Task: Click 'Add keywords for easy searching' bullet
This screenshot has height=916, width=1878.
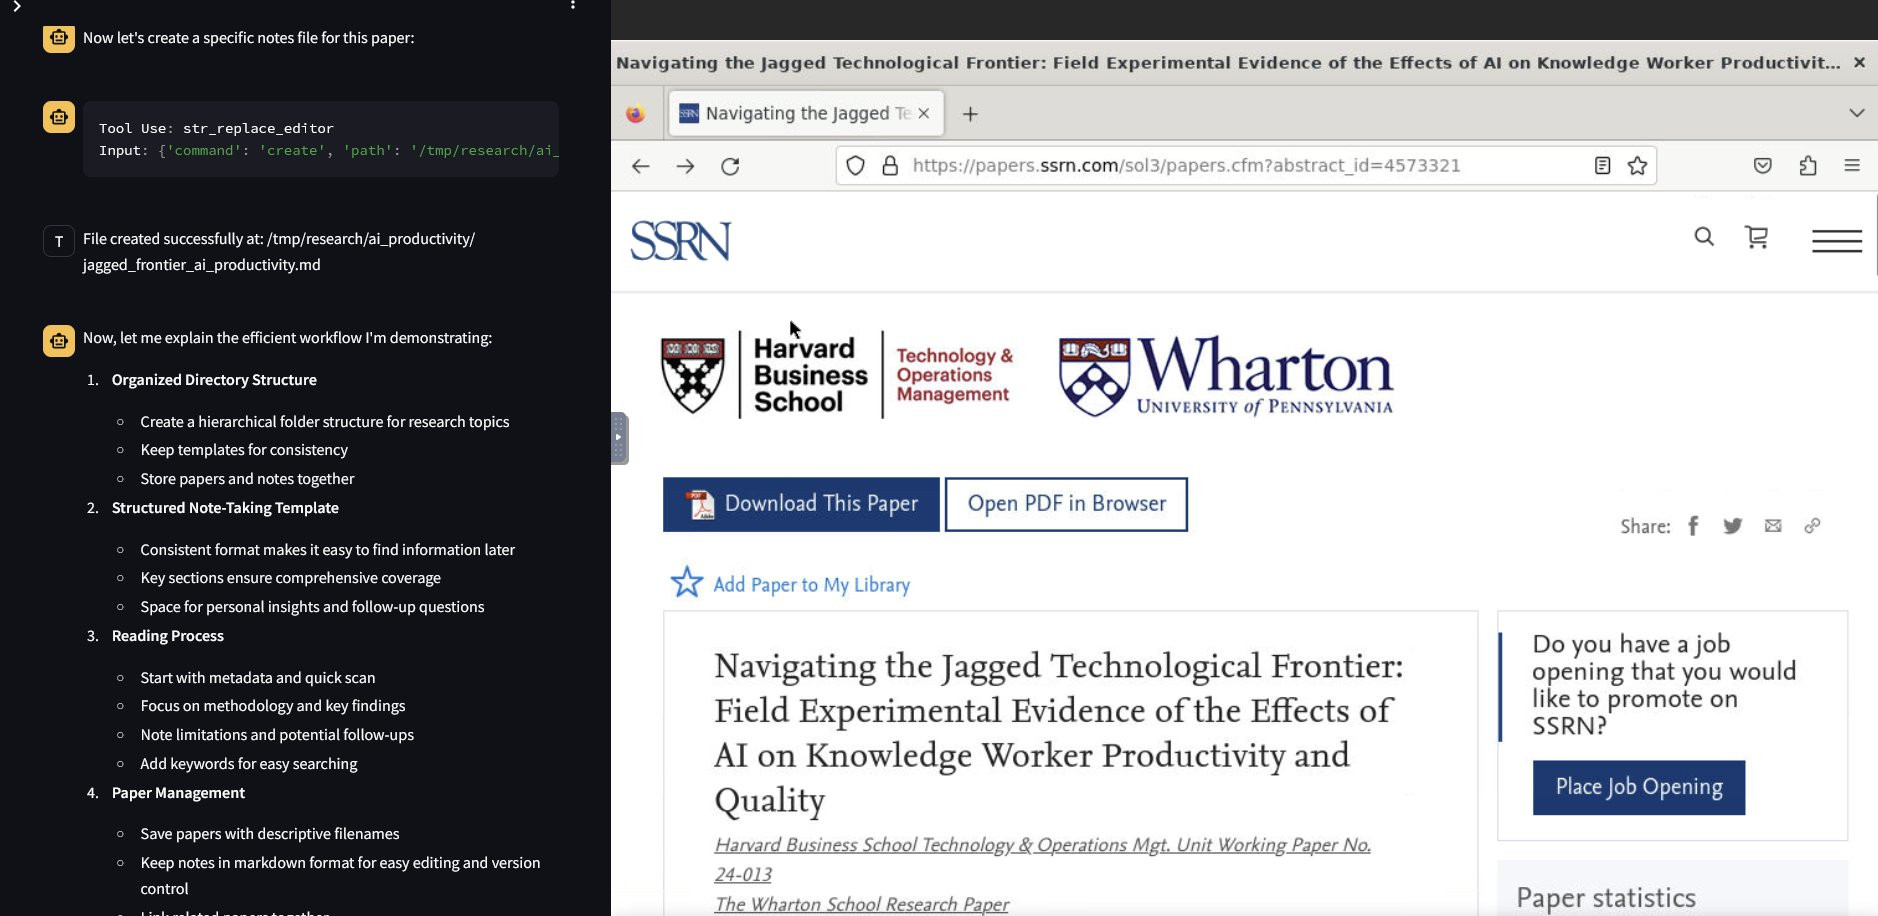Action: 249,764
